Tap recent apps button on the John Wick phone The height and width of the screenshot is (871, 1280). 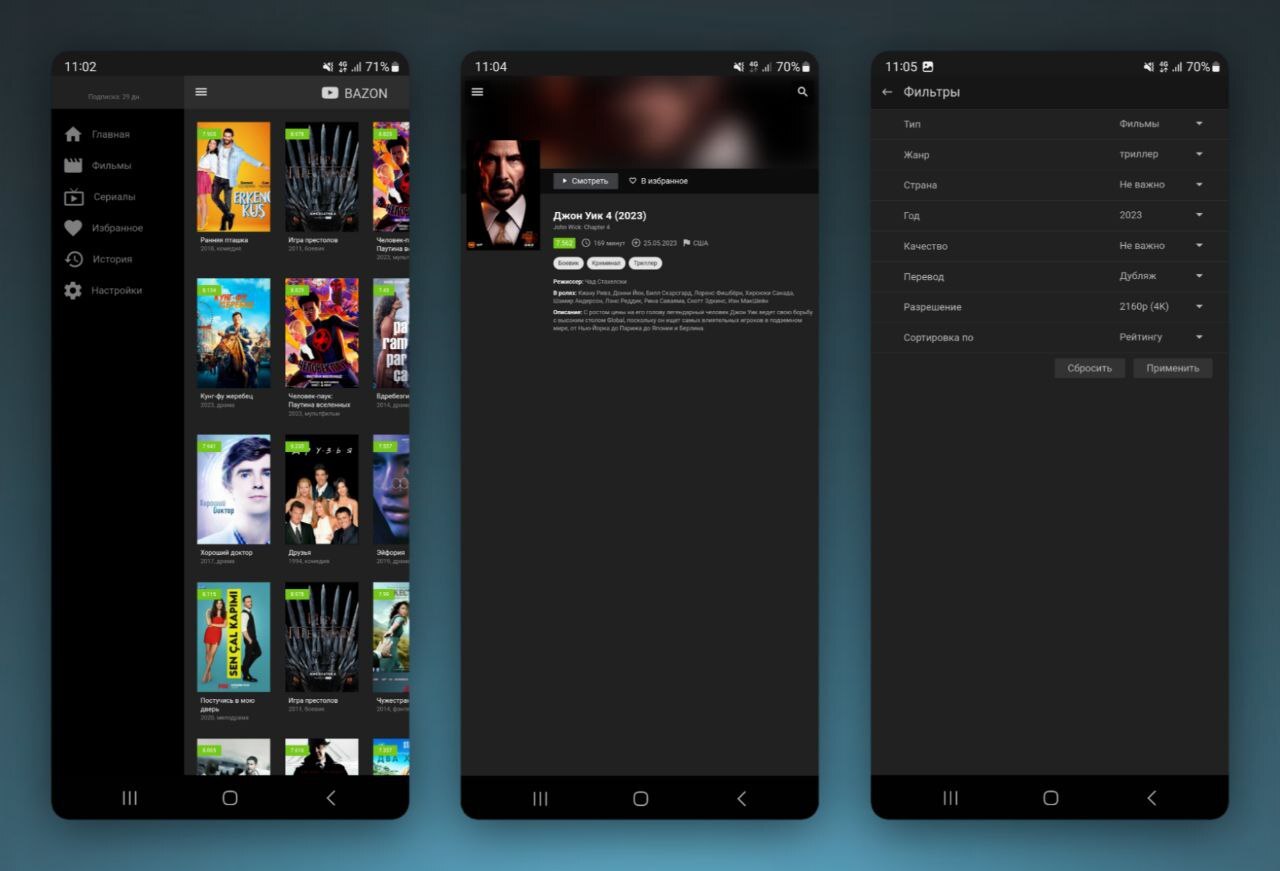tap(540, 798)
